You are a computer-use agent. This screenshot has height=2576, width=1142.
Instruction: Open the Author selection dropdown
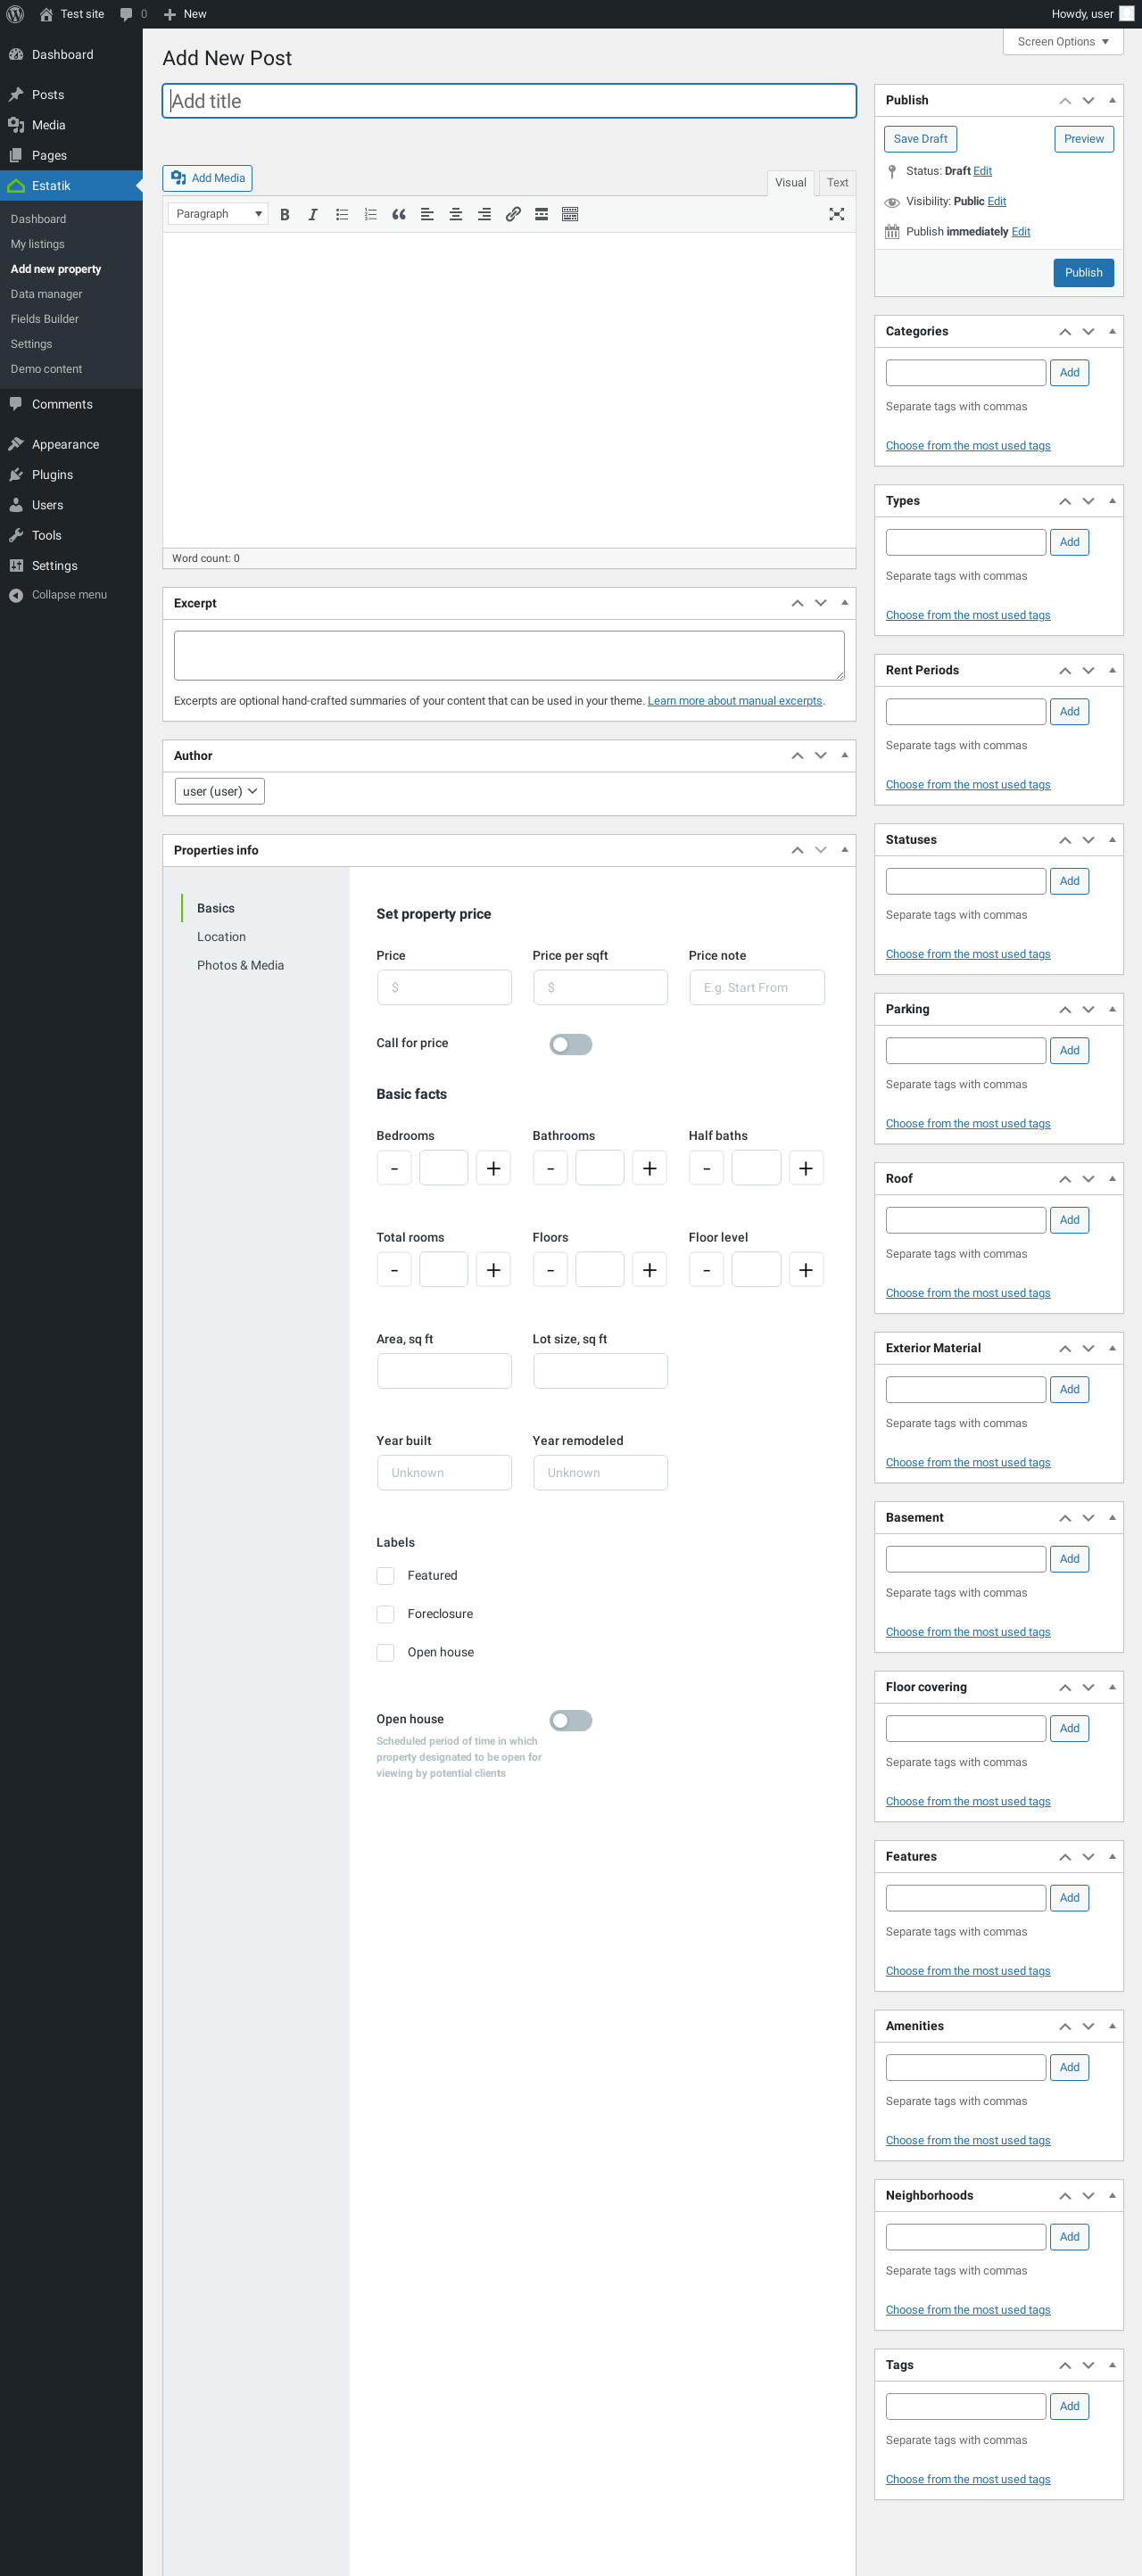tap(219, 791)
